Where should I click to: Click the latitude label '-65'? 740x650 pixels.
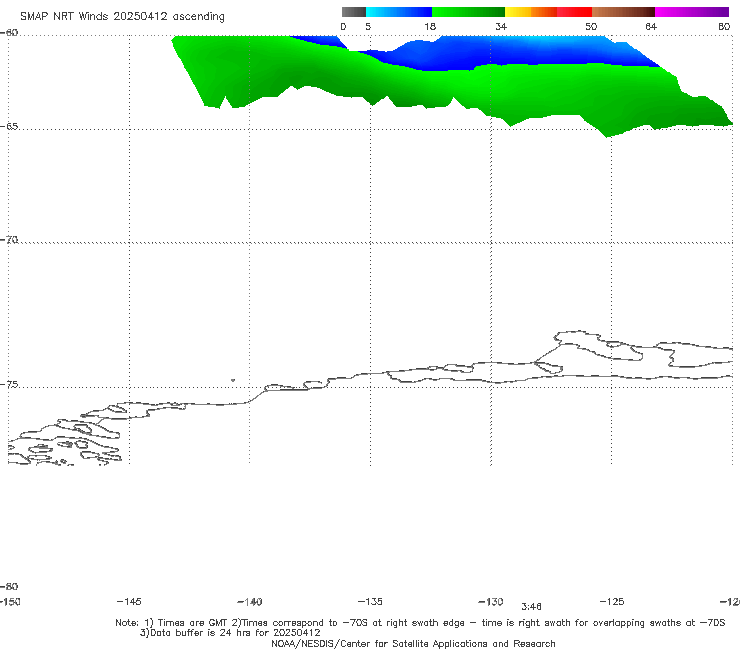9,127
